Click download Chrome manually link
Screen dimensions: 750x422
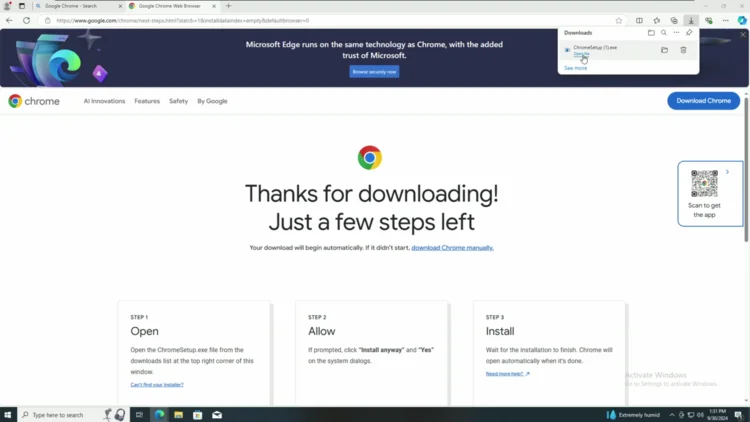452,247
